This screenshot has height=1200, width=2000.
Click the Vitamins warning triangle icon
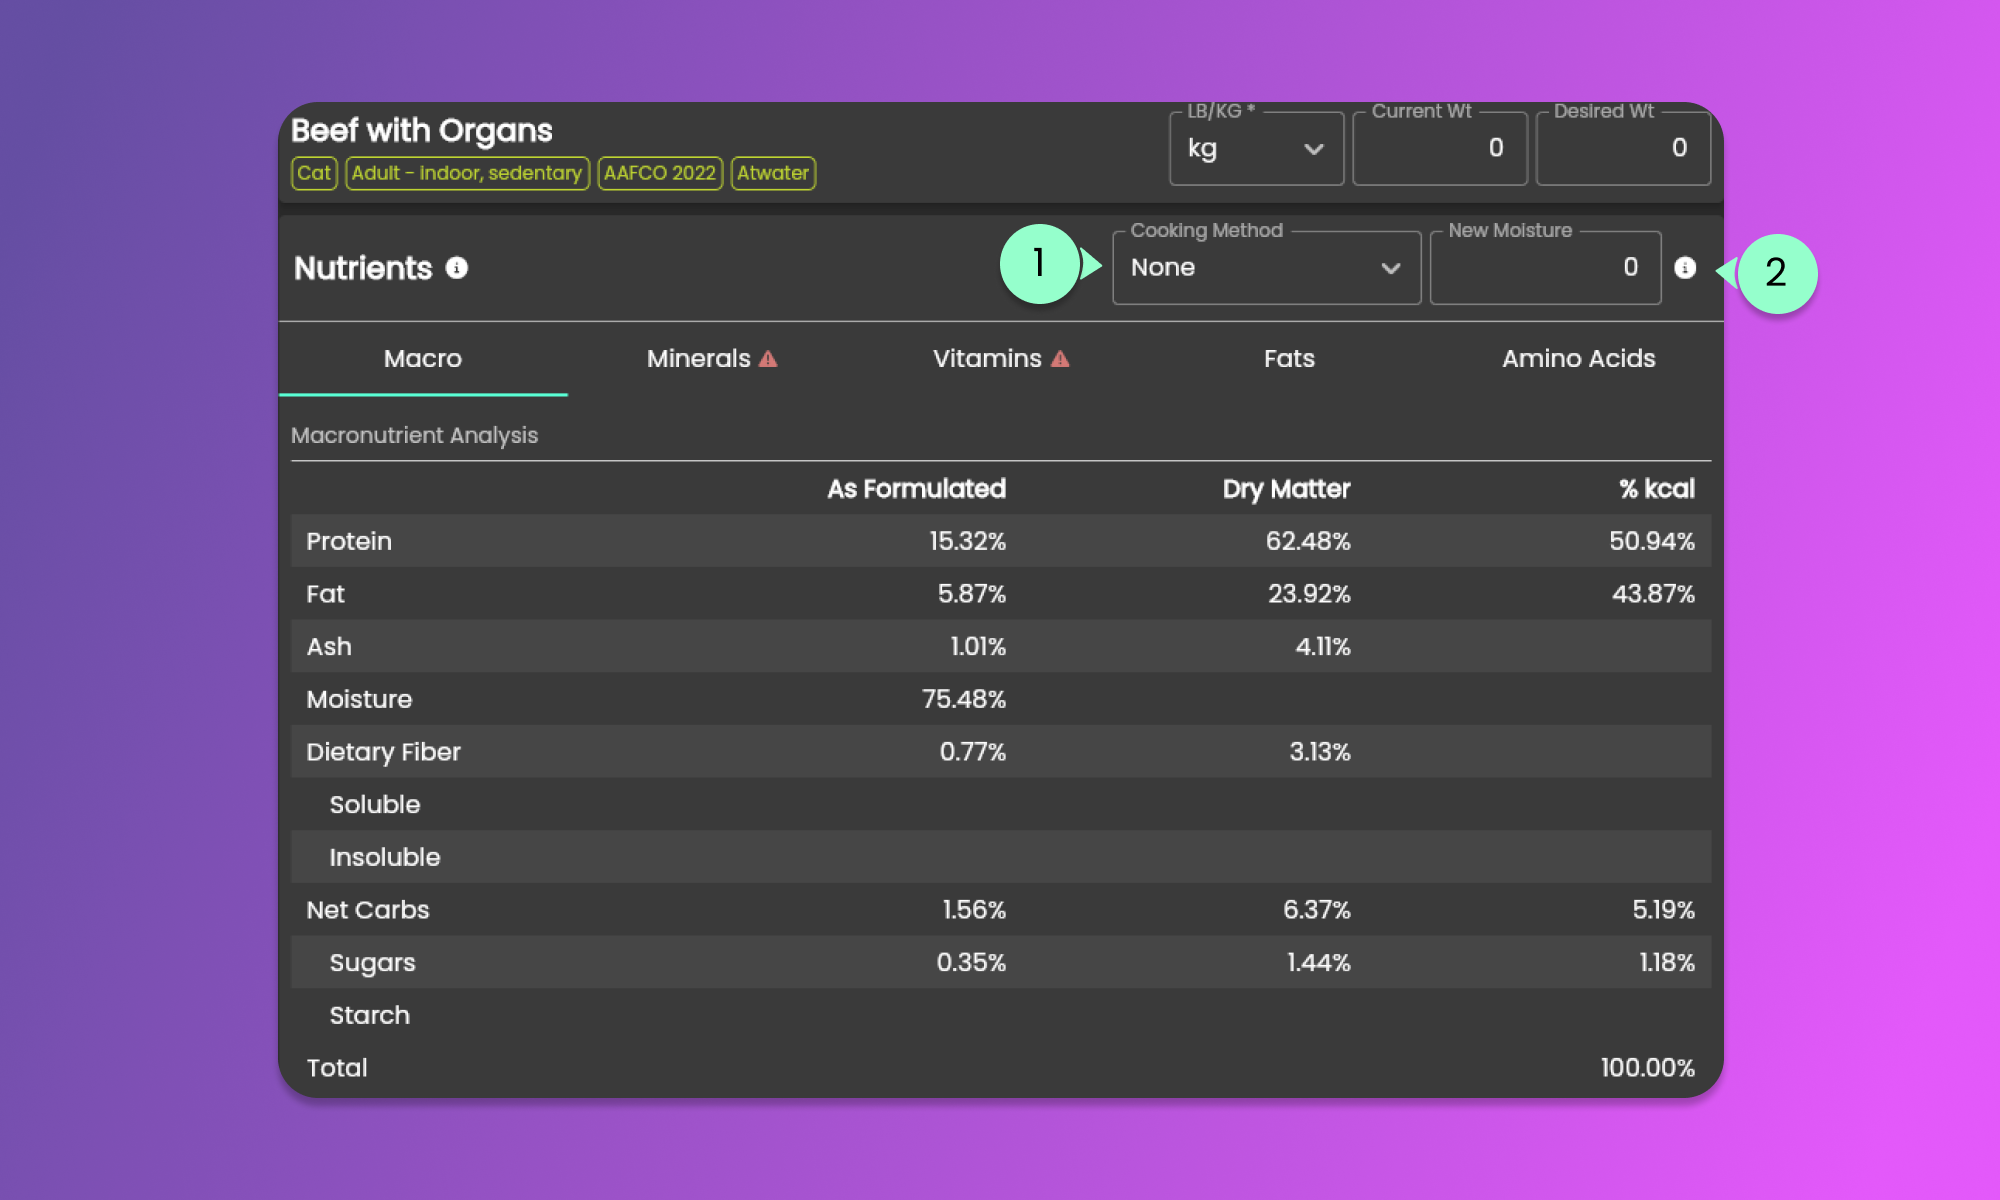(1060, 359)
